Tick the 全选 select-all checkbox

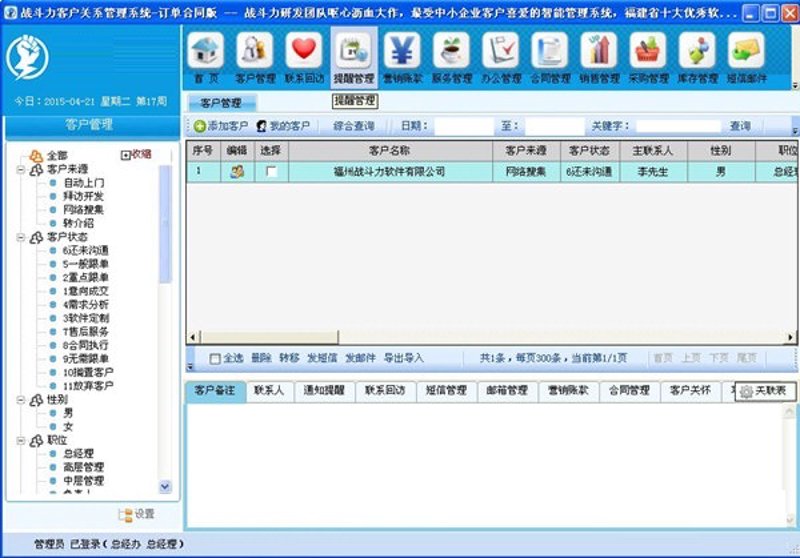(215, 359)
